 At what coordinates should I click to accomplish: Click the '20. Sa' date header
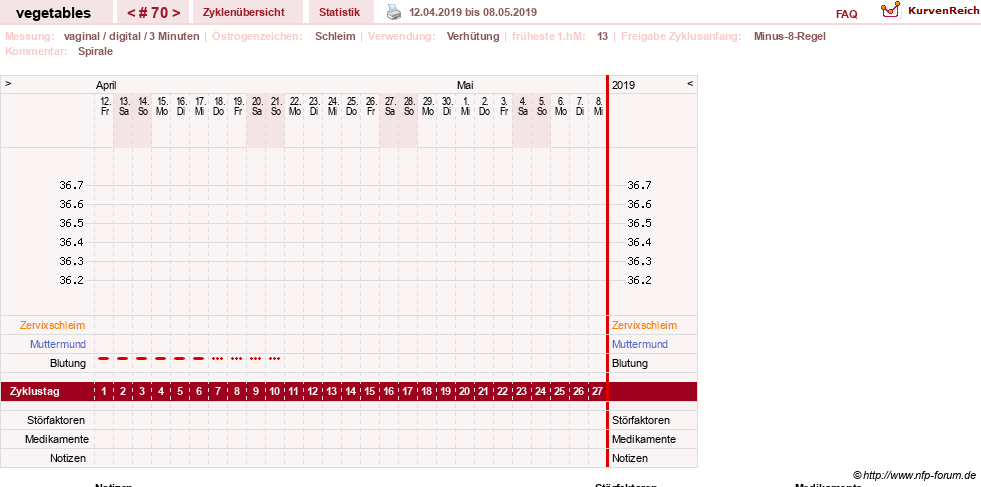[257, 106]
